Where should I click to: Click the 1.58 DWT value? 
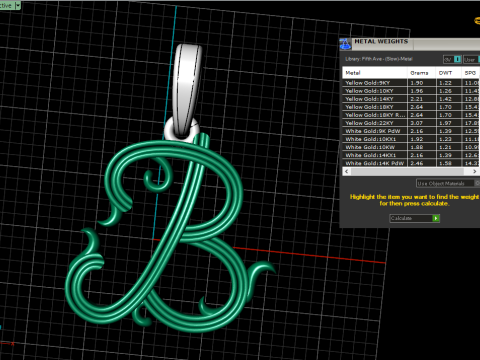click(x=445, y=163)
